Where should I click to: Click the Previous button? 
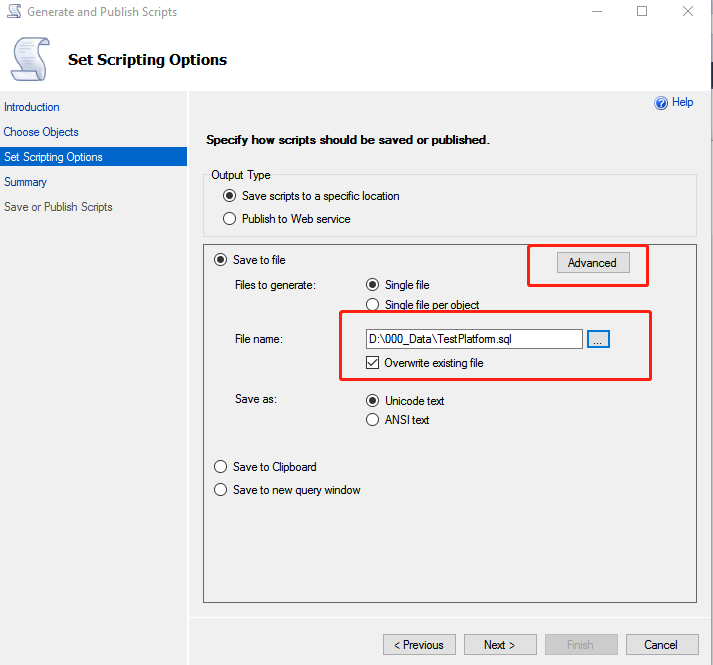coord(419,645)
